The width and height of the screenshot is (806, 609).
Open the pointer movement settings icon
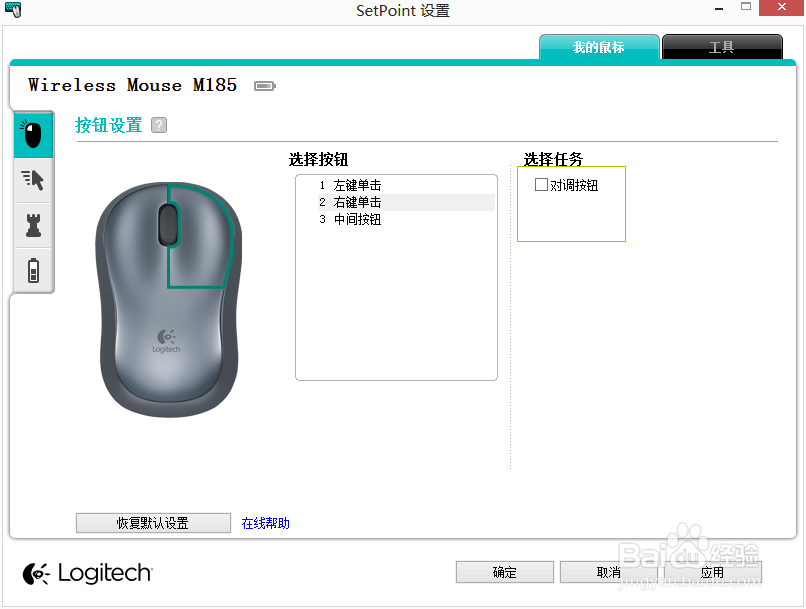coord(33,180)
